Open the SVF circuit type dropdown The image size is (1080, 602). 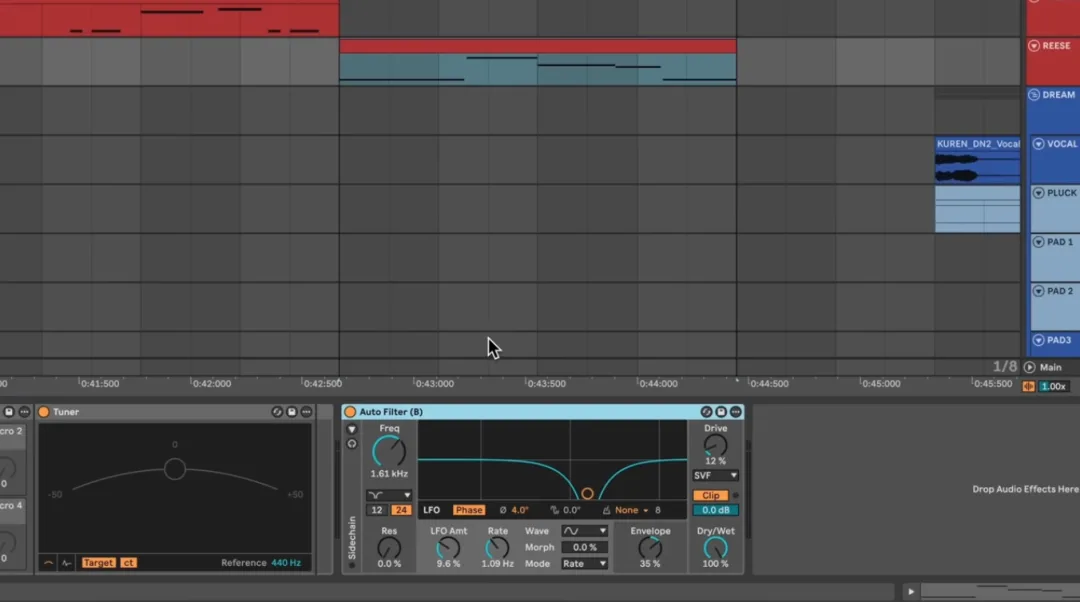tap(715, 475)
